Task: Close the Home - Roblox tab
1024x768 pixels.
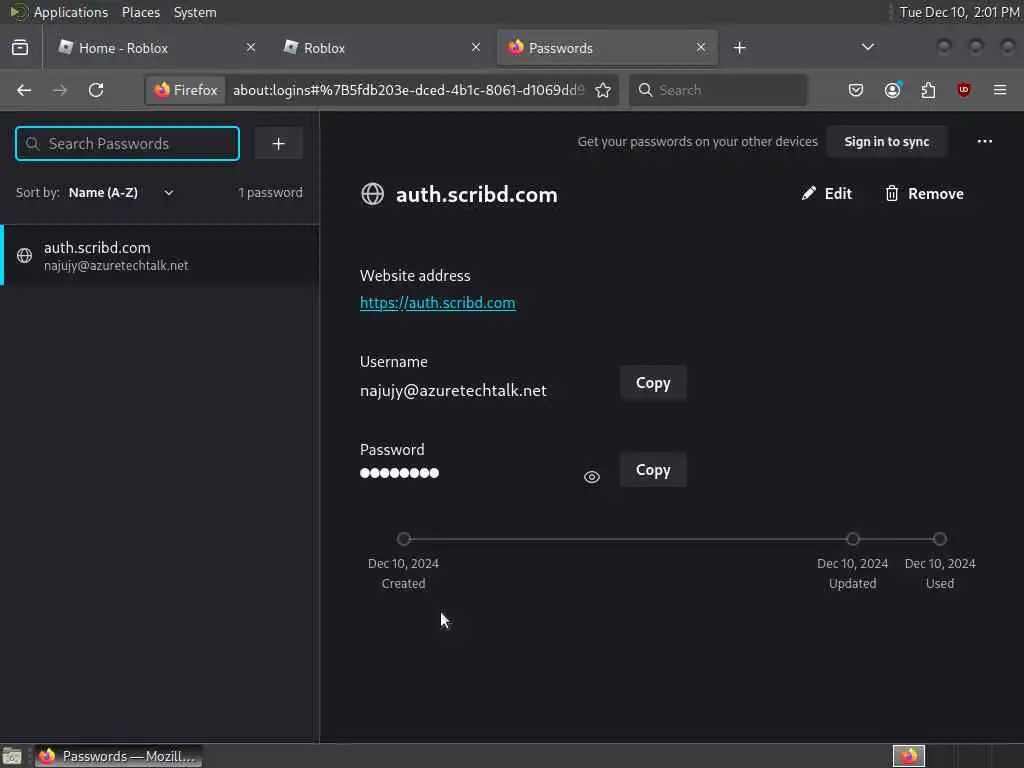Action: (251, 47)
